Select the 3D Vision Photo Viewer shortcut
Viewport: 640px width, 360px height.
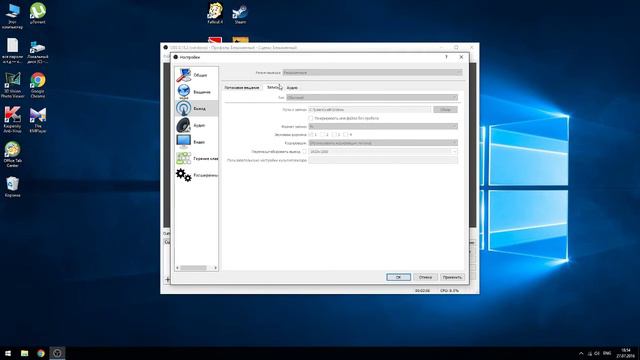(12, 85)
